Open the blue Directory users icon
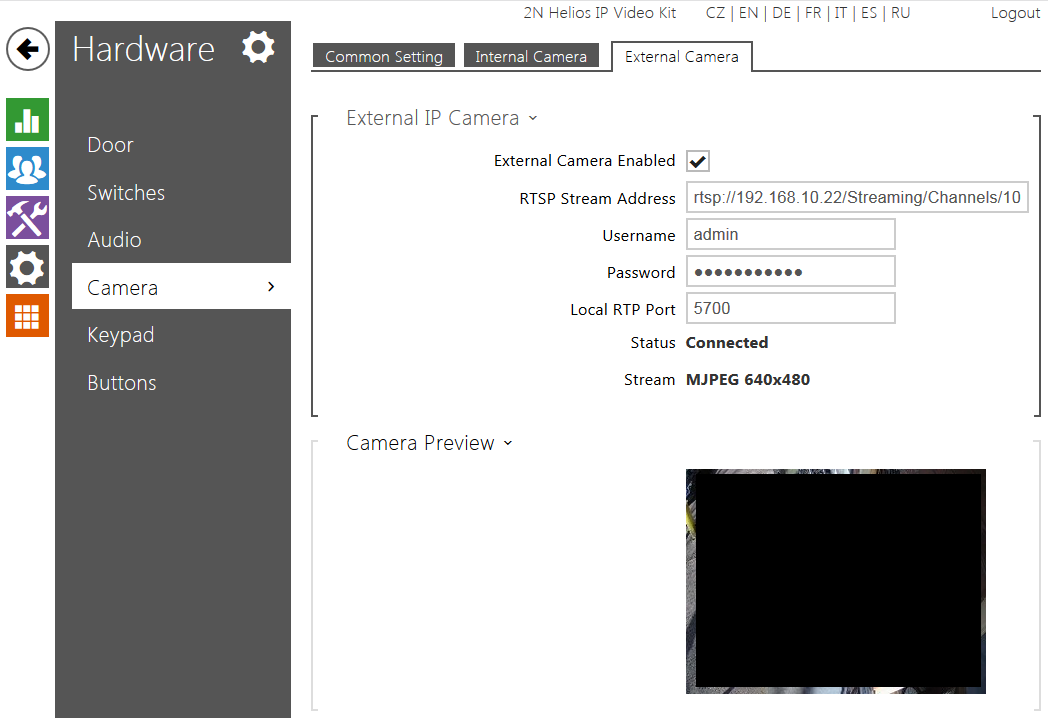Screen dimensions: 1048x718 point(27,168)
